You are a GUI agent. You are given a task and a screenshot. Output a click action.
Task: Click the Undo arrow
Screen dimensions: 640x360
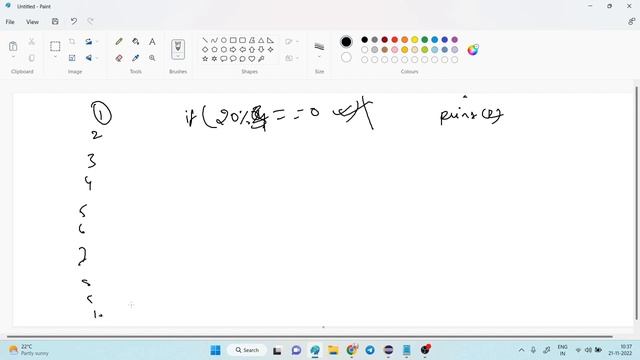[73, 22]
